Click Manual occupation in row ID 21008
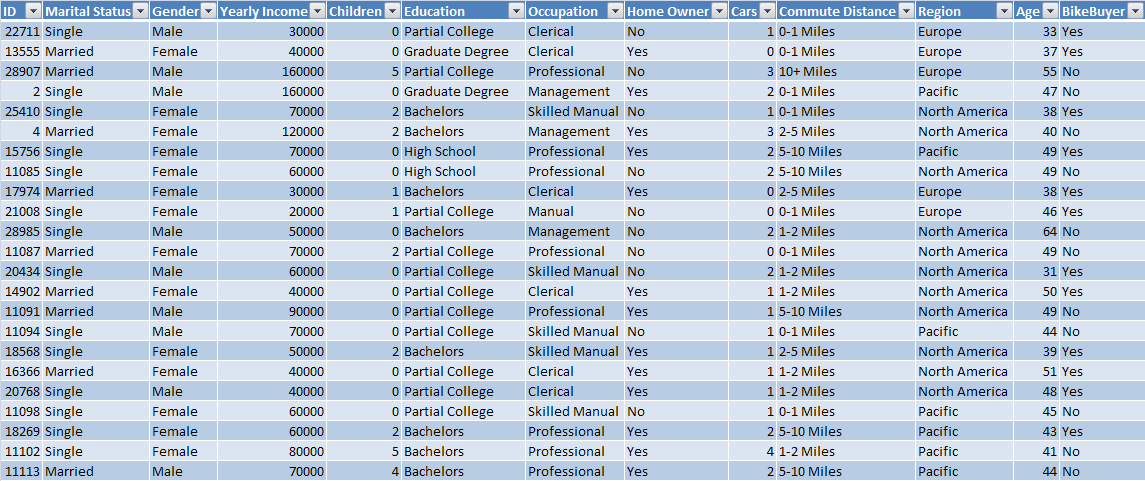The width and height of the screenshot is (1145, 481). [575, 212]
